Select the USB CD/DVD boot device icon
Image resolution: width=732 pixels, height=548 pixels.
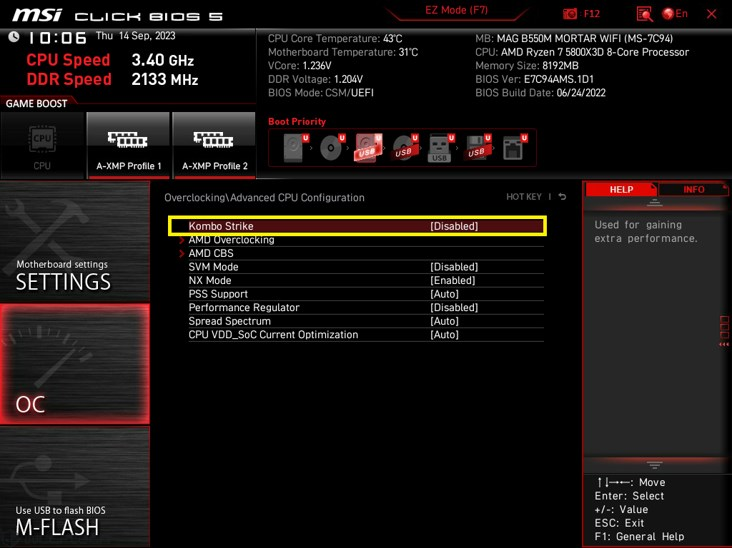[x=405, y=148]
